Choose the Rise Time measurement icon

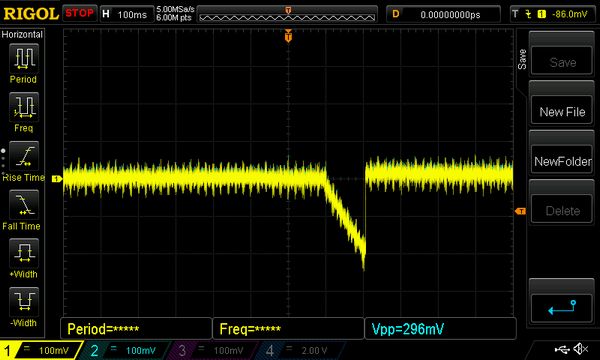24,156
